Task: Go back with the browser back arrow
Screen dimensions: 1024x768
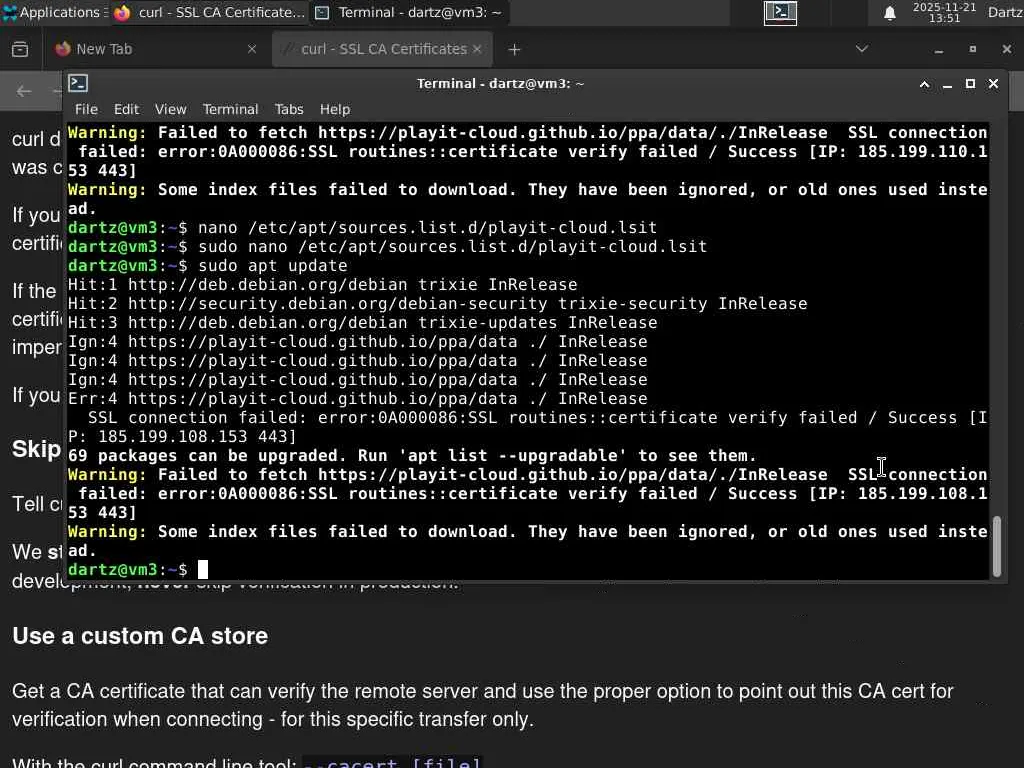Action: point(24,92)
